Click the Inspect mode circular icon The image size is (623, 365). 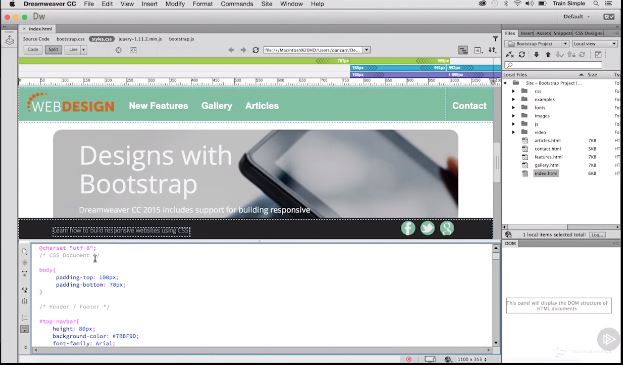coord(118,50)
